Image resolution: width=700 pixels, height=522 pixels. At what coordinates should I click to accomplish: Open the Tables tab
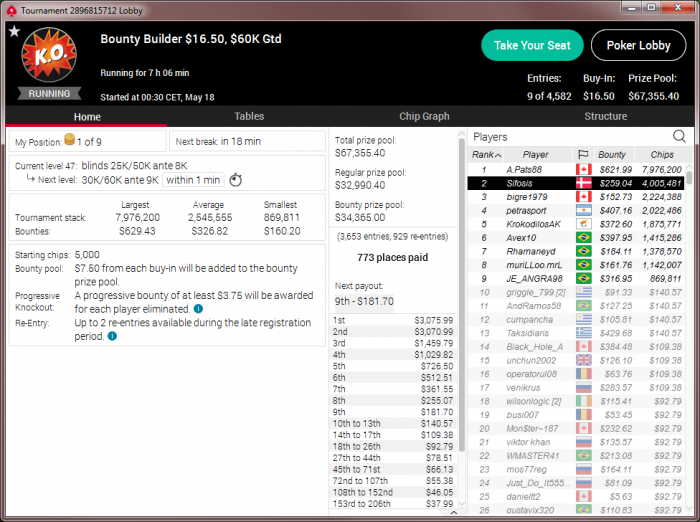coord(249,116)
